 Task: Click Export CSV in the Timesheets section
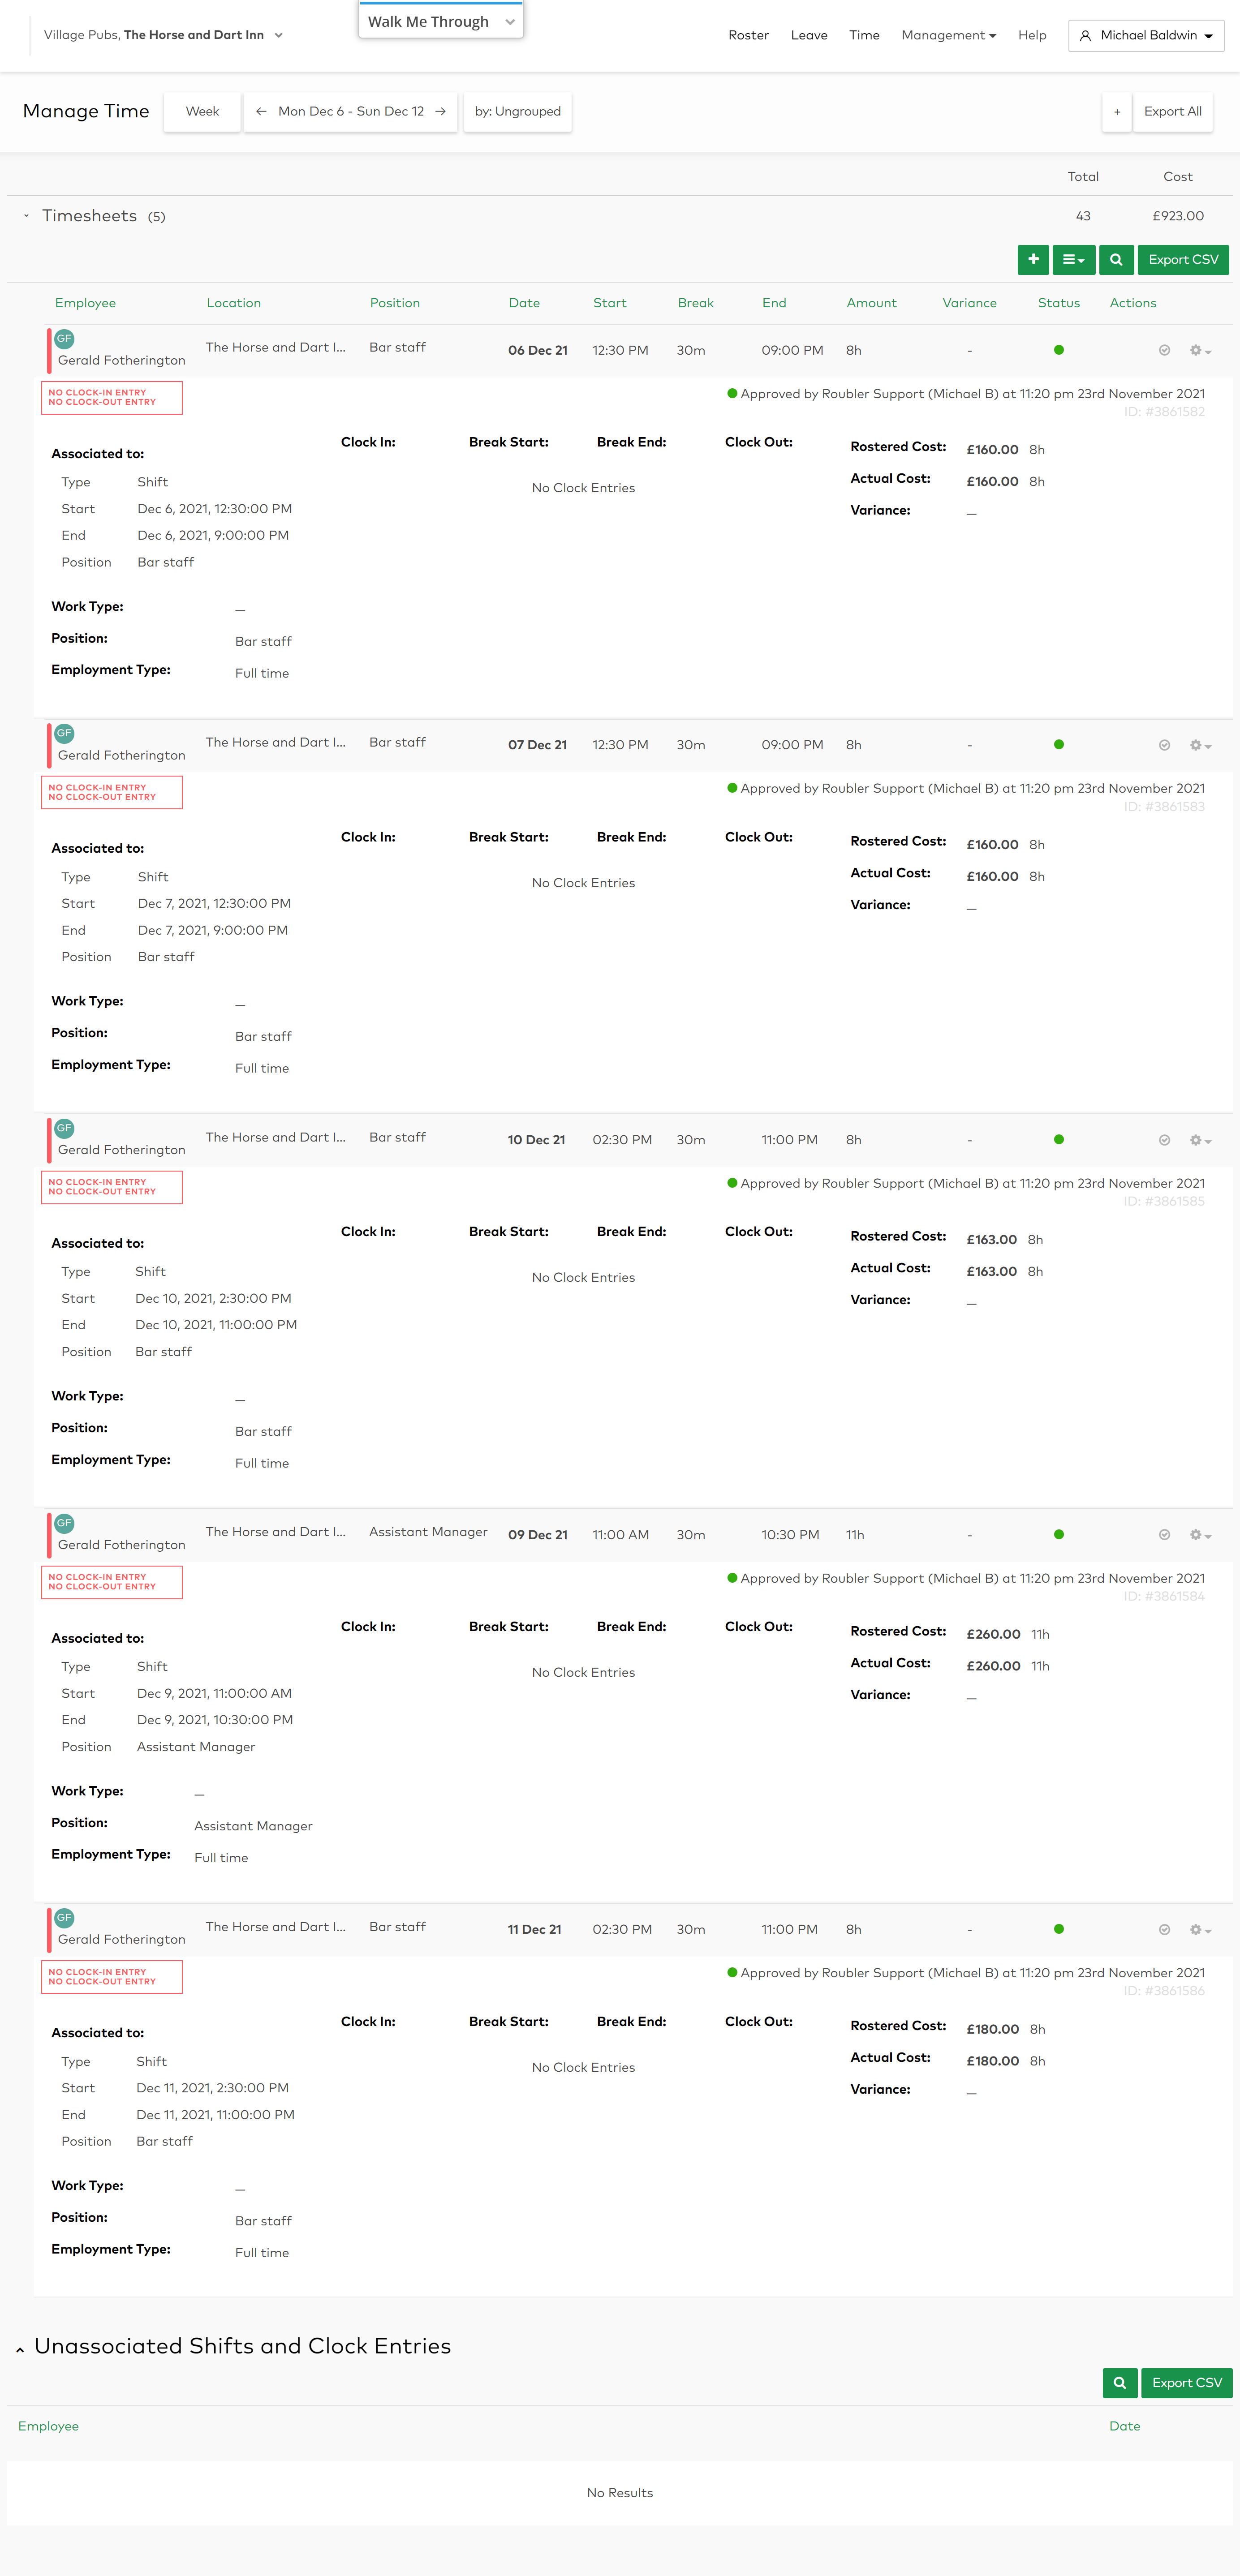1183,260
